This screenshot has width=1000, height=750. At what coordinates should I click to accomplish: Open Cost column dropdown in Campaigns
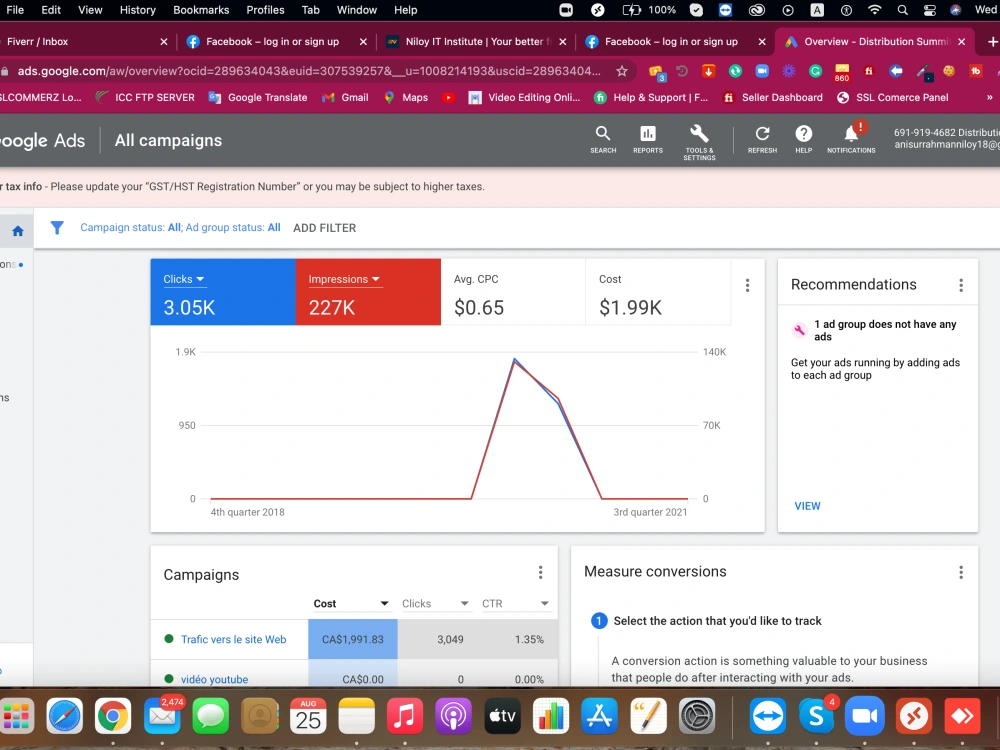[351, 603]
